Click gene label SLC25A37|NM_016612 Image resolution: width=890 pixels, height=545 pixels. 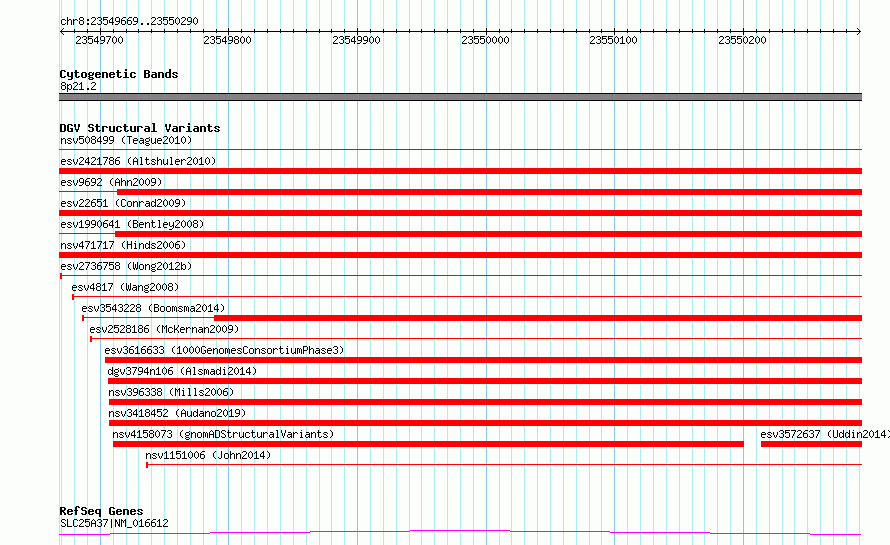pyautogui.click(x=114, y=523)
